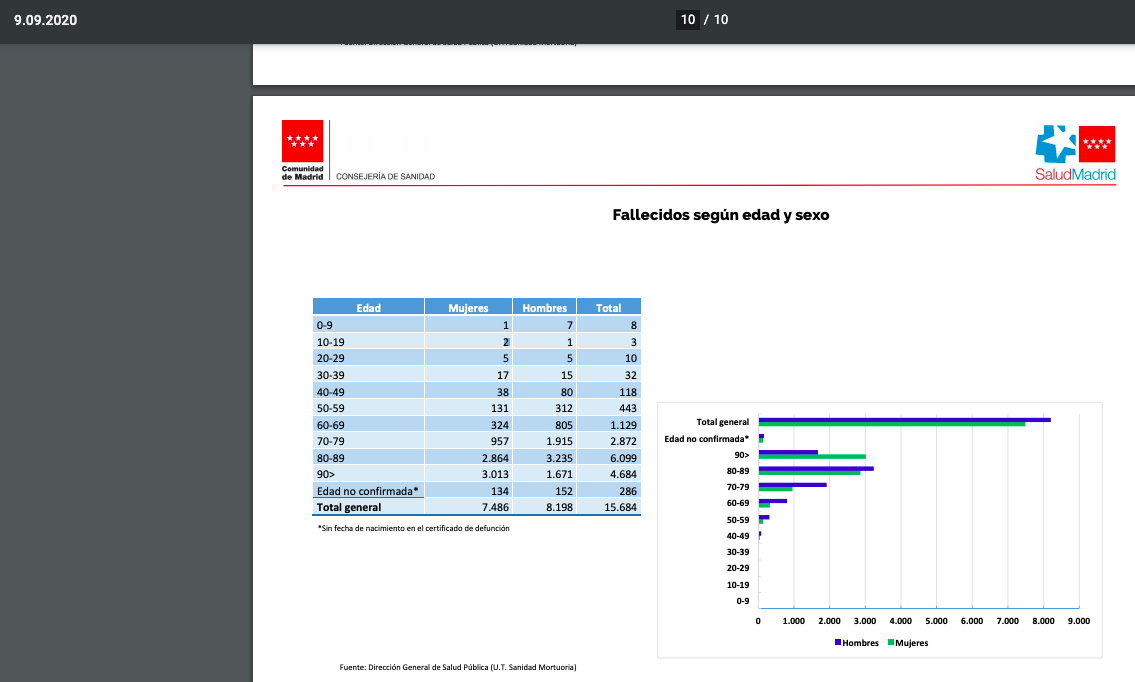Click the Fuente footer text at page bottom

[x=458, y=667]
